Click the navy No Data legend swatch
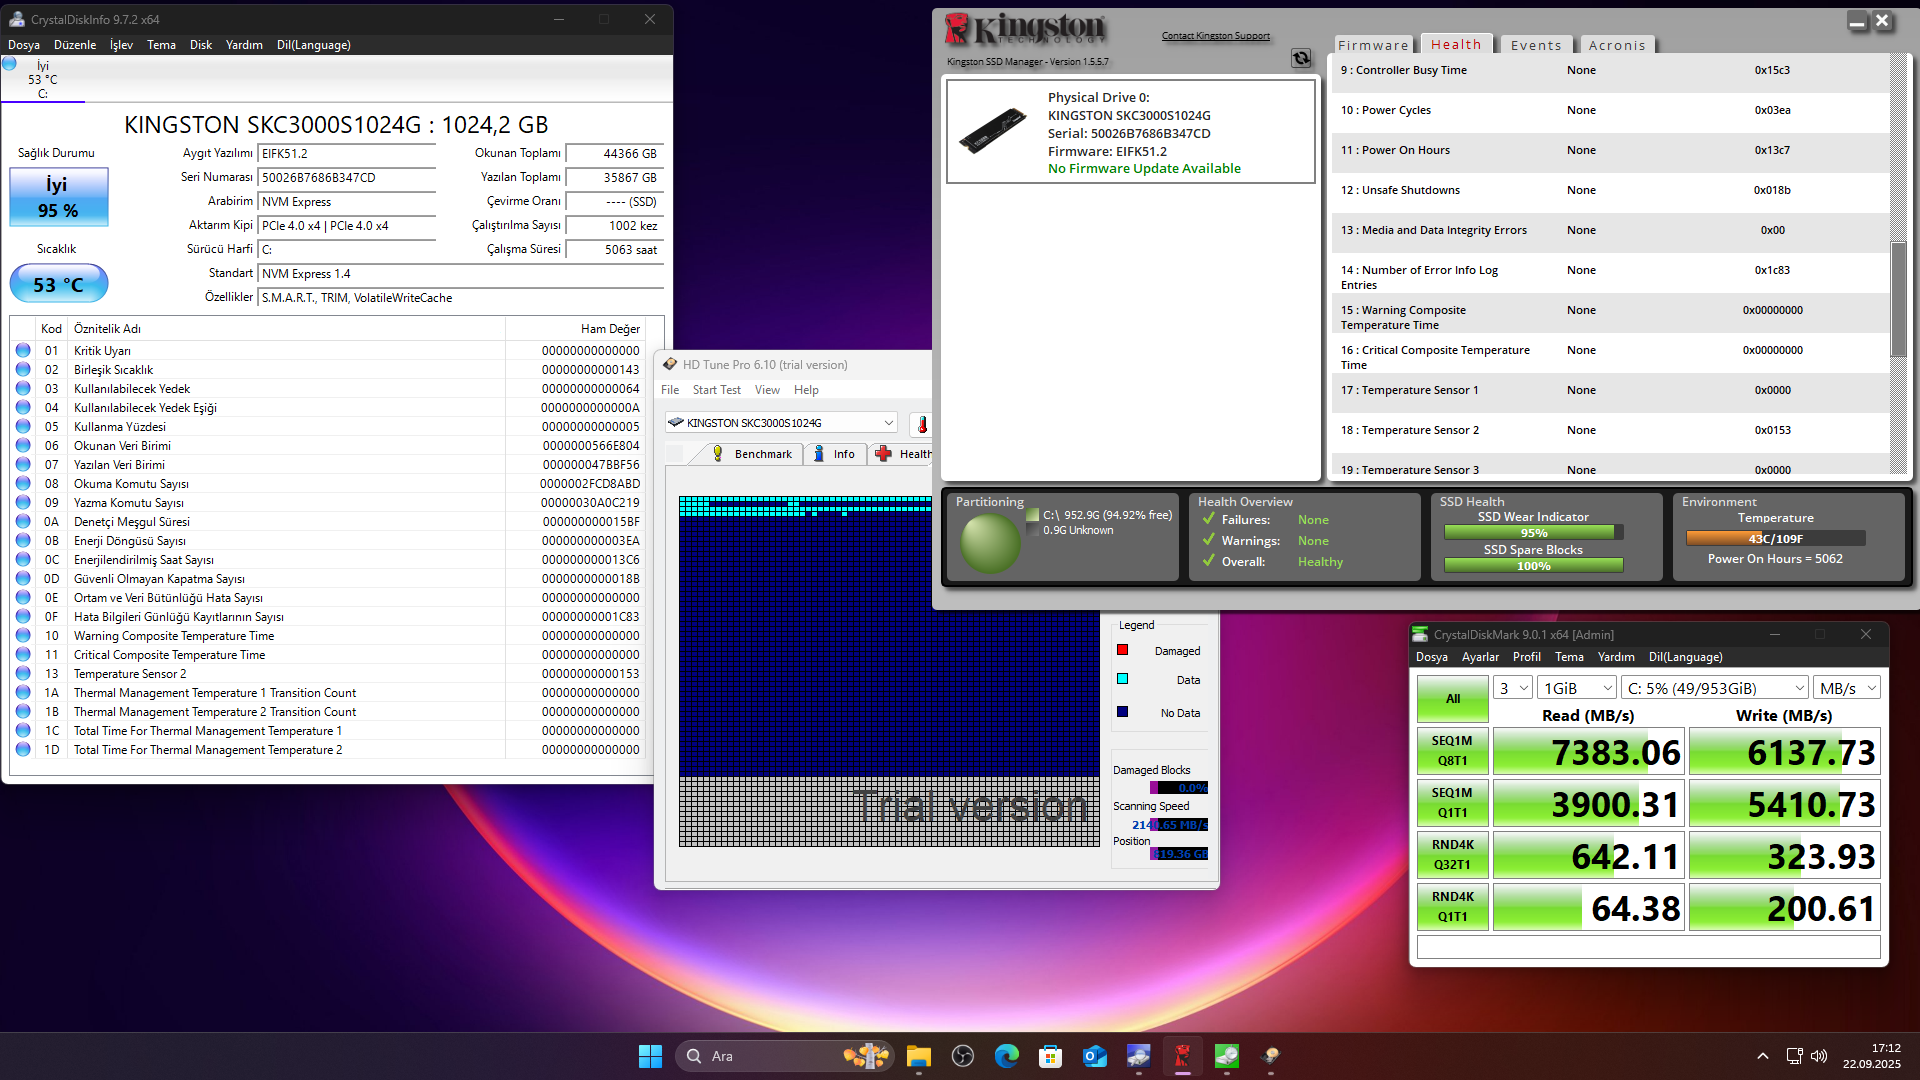Viewport: 1920px width, 1080px height. coord(1122,712)
